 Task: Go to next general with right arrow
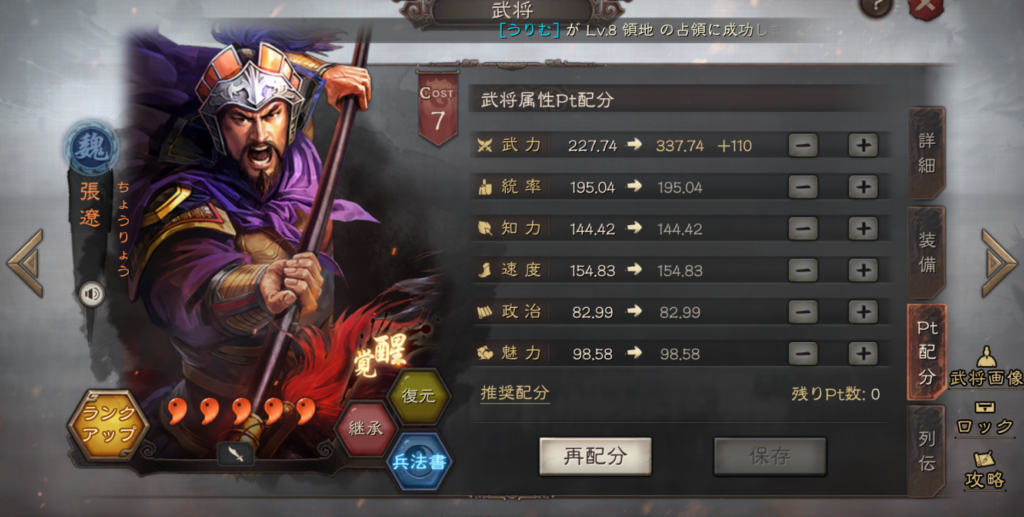point(999,263)
